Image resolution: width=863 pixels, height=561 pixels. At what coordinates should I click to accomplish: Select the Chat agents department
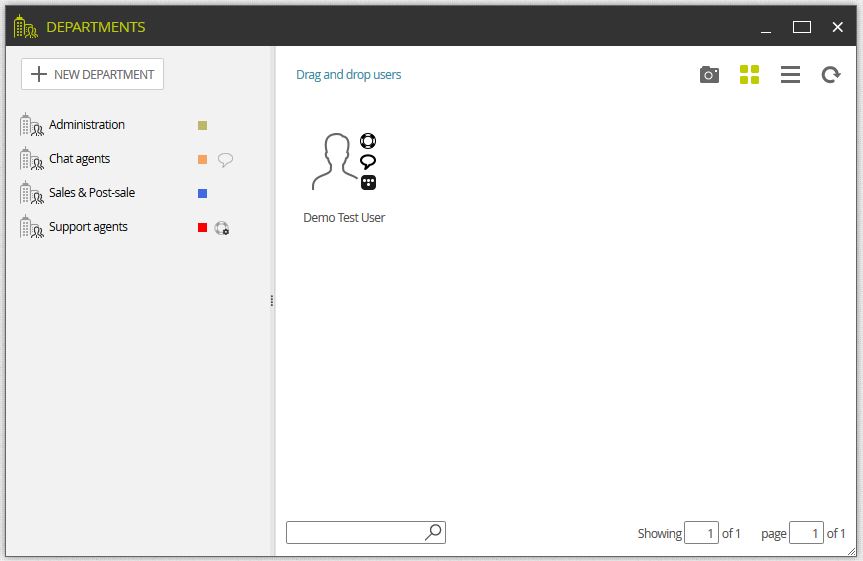pyautogui.click(x=79, y=159)
